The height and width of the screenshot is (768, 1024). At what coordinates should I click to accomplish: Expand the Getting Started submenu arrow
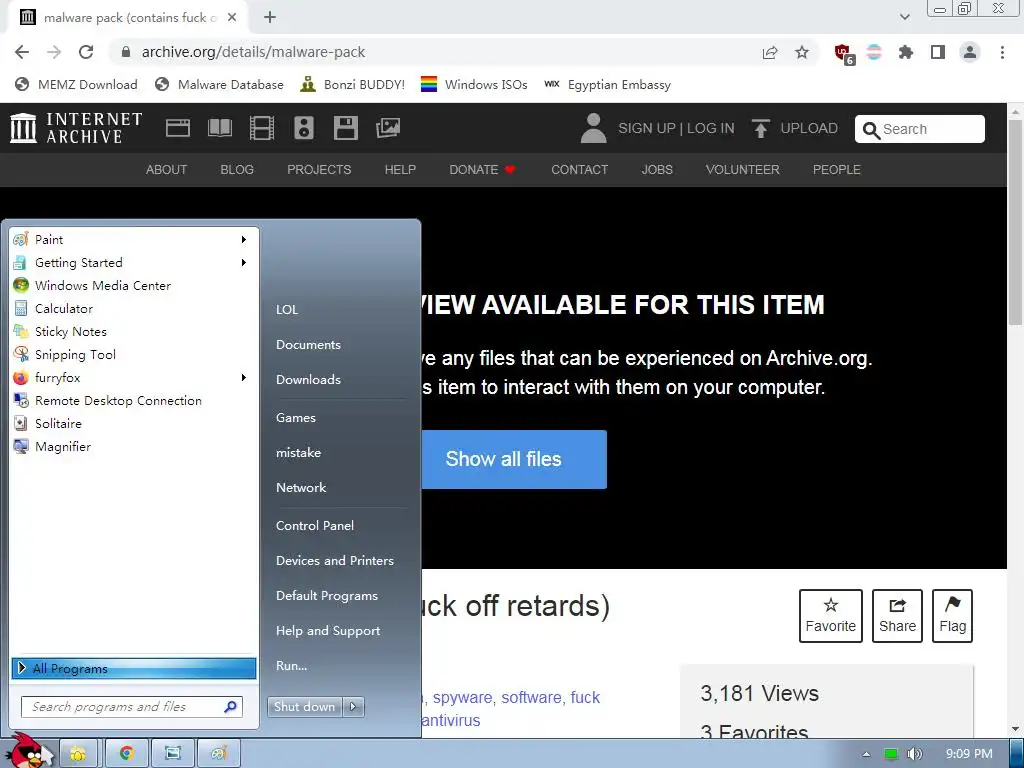coord(244,263)
